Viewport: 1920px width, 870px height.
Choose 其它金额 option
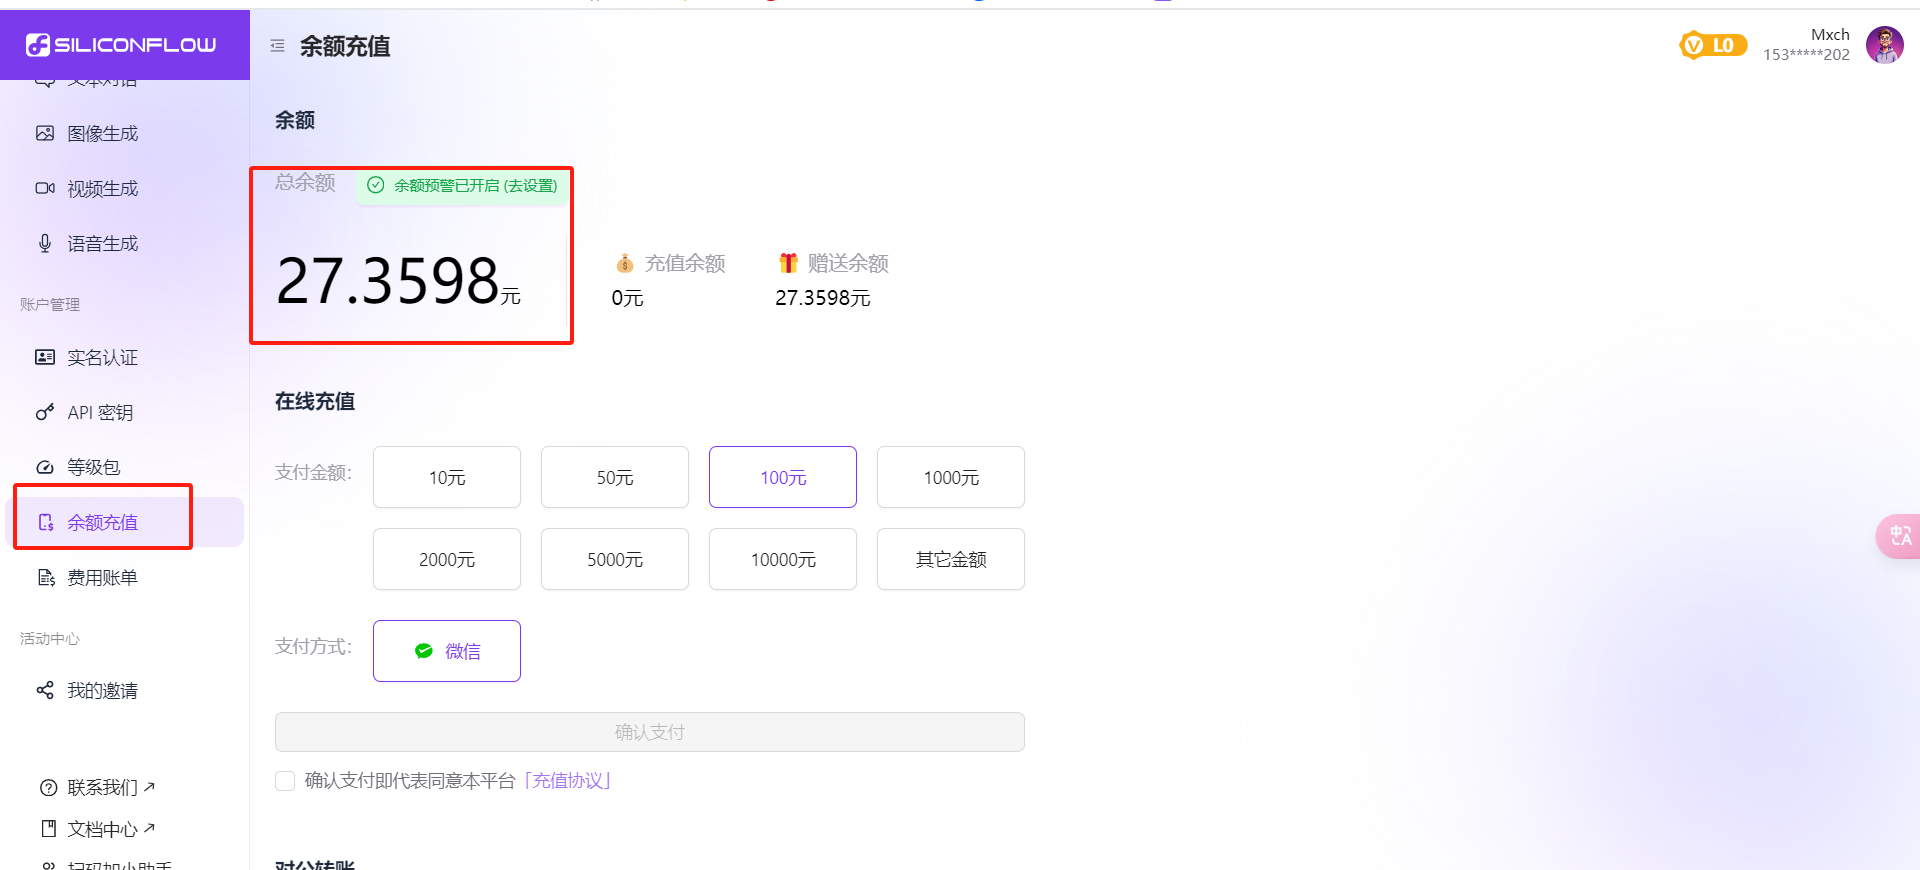951,560
